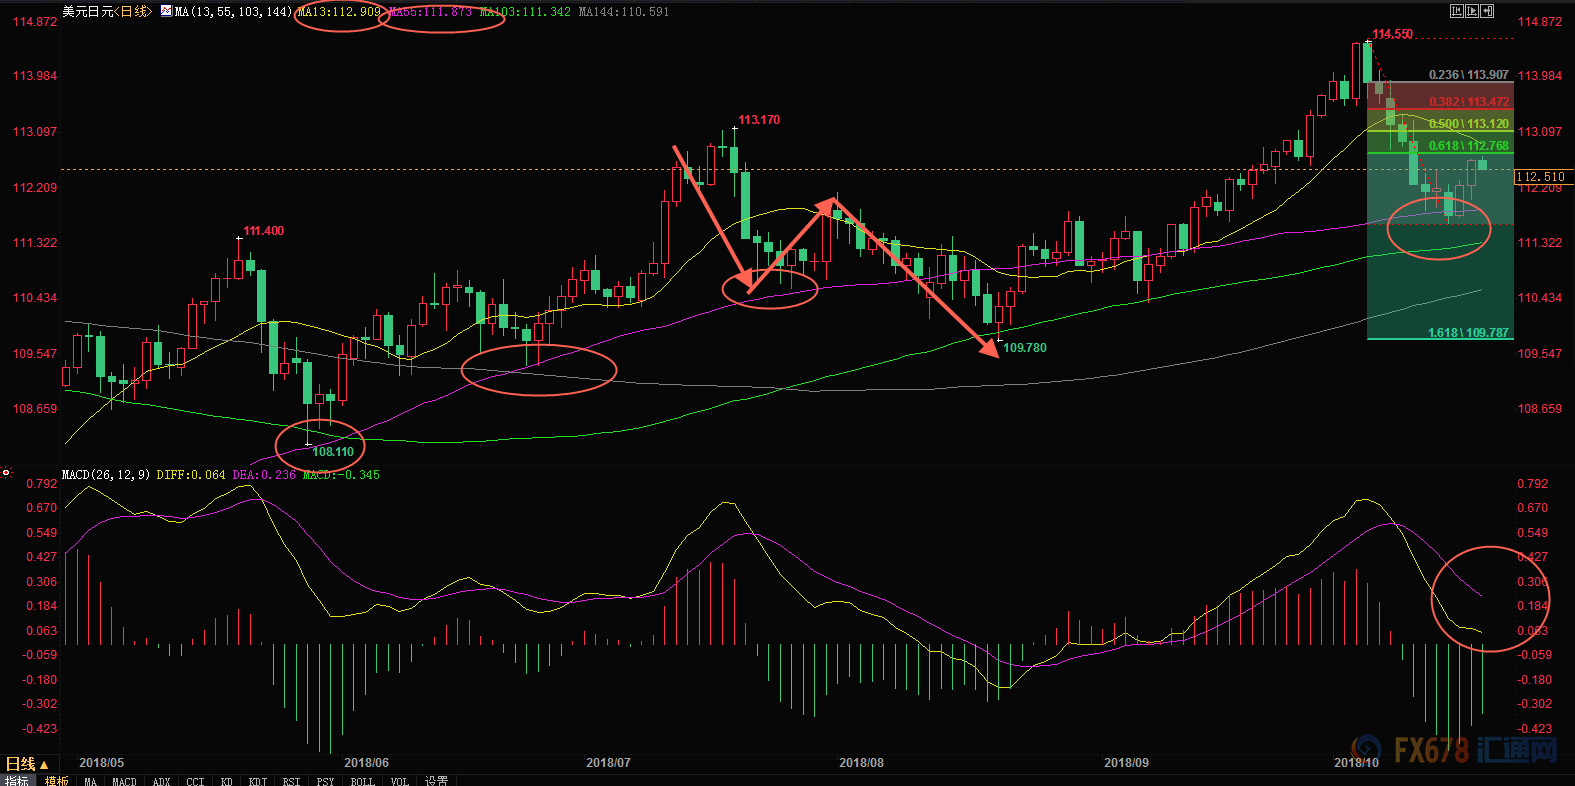Click the right axis 113.984 price label
Screen dimensions: 1575x786
[x=1540, y=76]
